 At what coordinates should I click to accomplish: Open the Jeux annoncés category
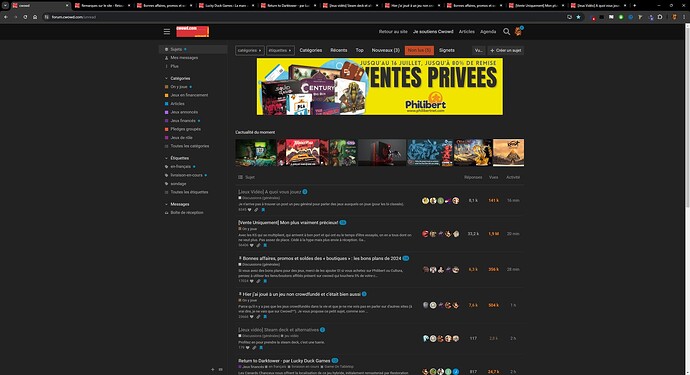click(x=181, y=112)
